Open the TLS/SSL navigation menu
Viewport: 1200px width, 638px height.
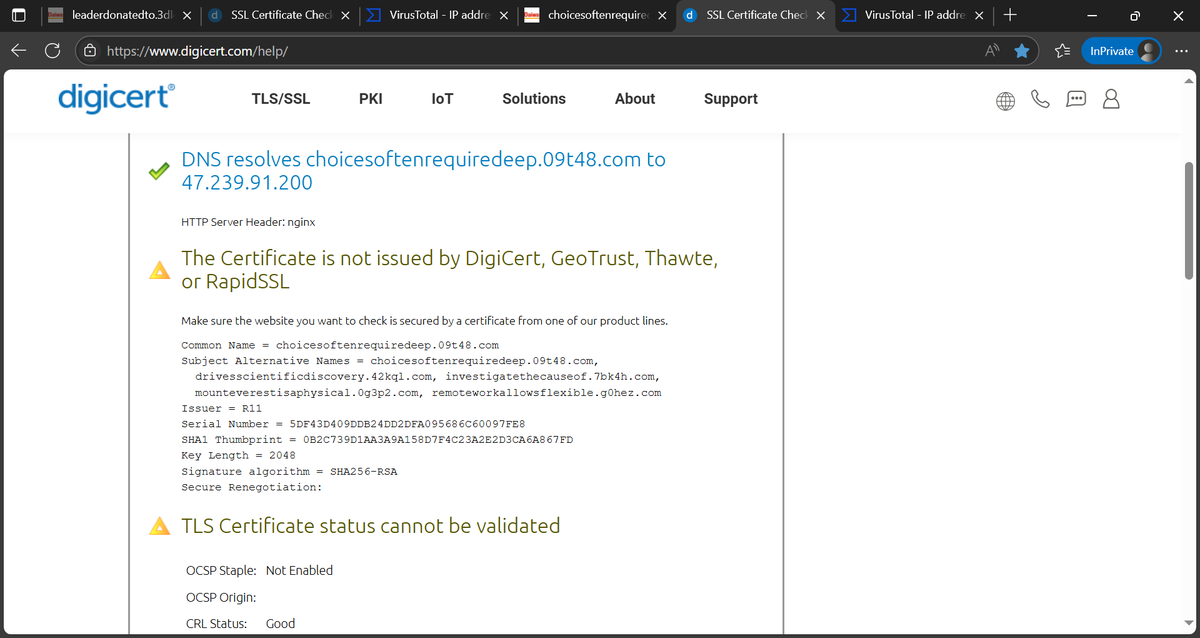pos(281,99)
